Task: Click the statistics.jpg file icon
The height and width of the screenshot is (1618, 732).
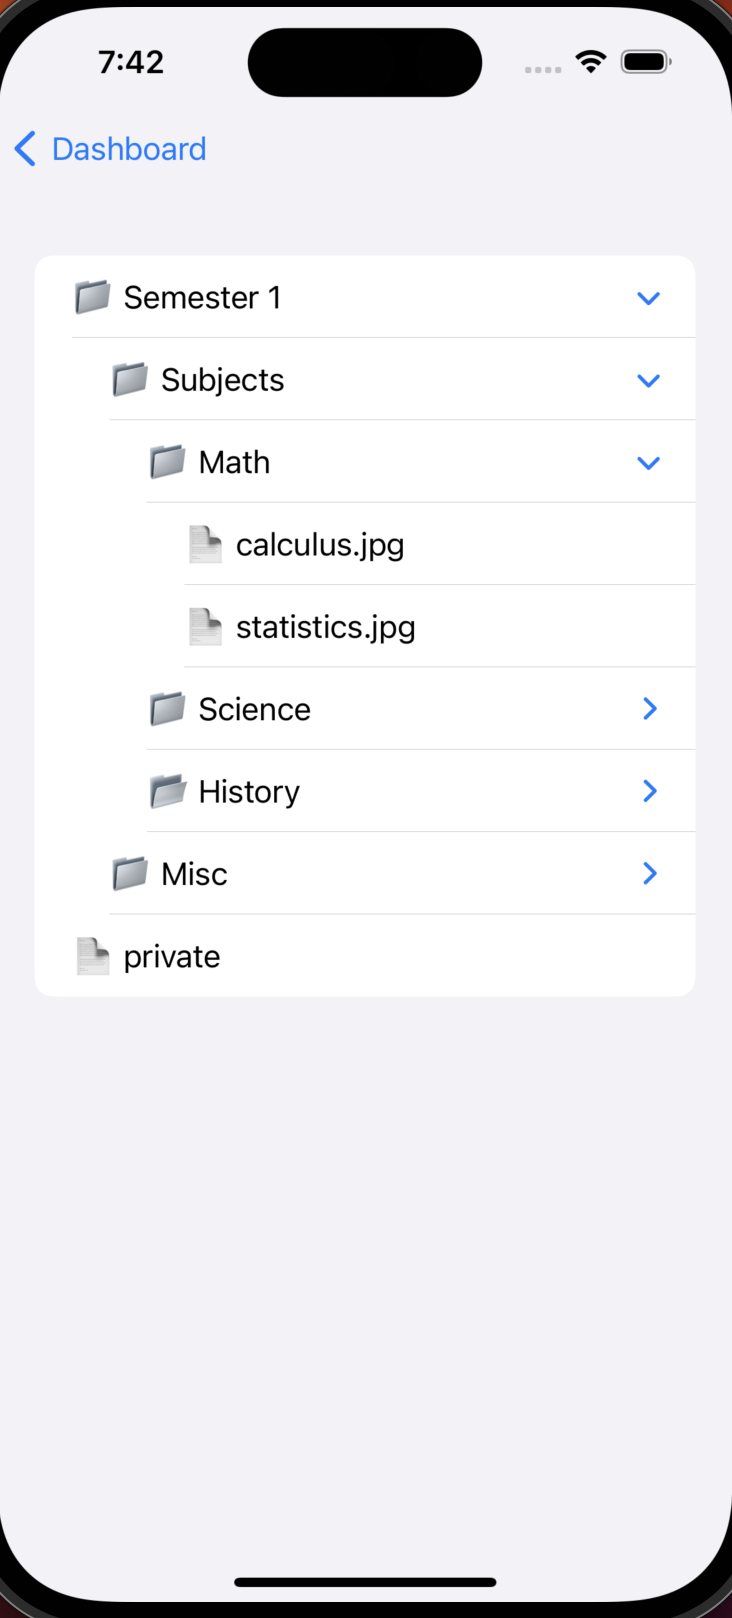Action: [x=205, y=627]
